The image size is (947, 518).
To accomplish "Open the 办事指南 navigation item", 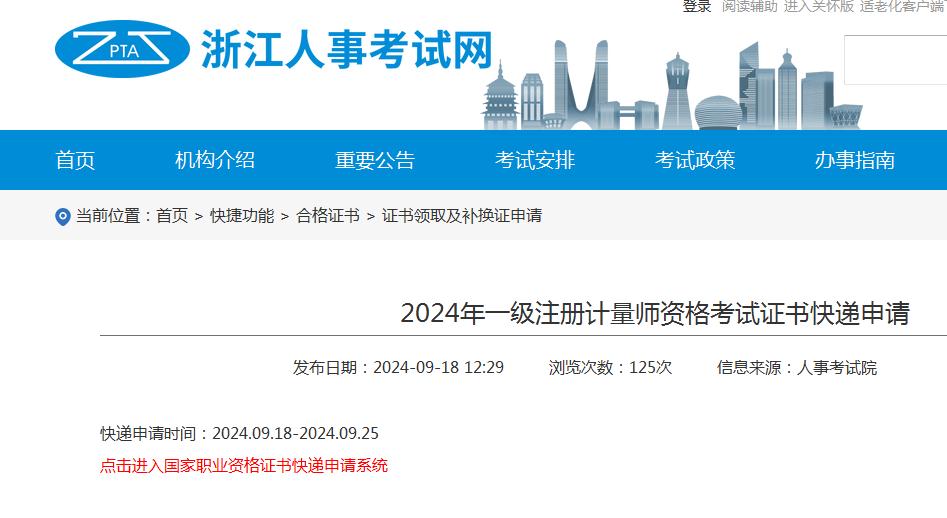I will (x=855, y=160).
